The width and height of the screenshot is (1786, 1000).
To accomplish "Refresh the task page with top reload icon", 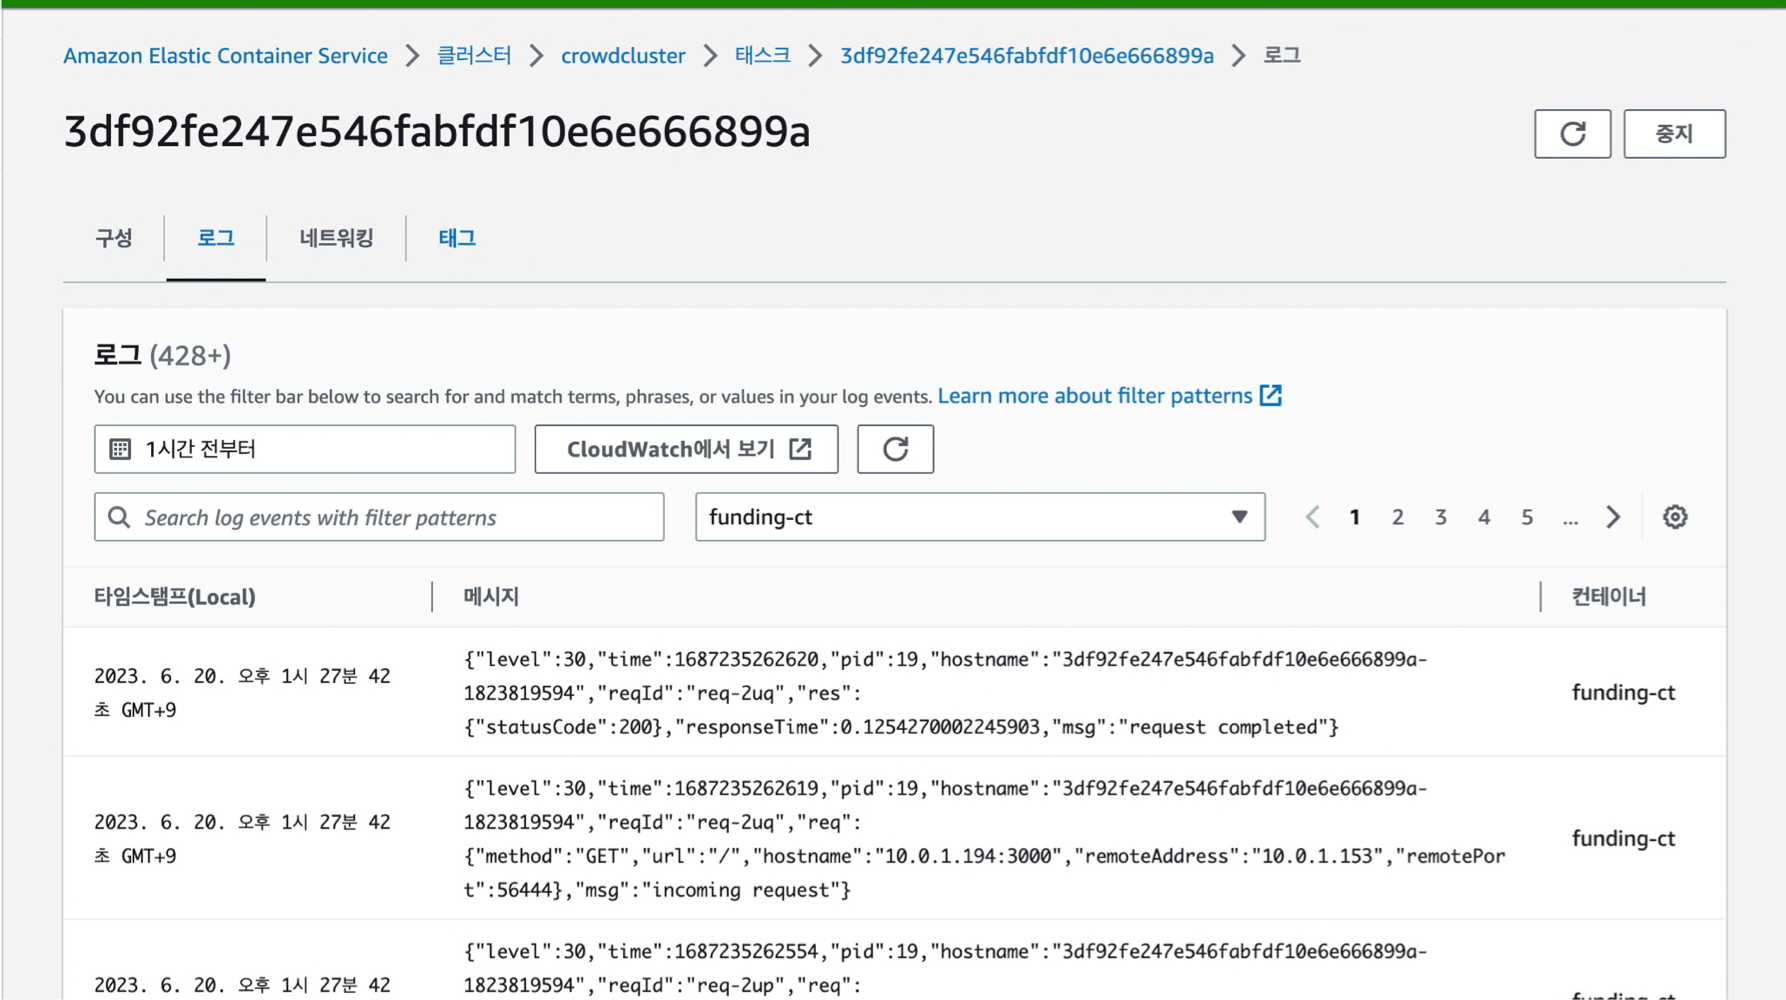I will click(1572, 134).
